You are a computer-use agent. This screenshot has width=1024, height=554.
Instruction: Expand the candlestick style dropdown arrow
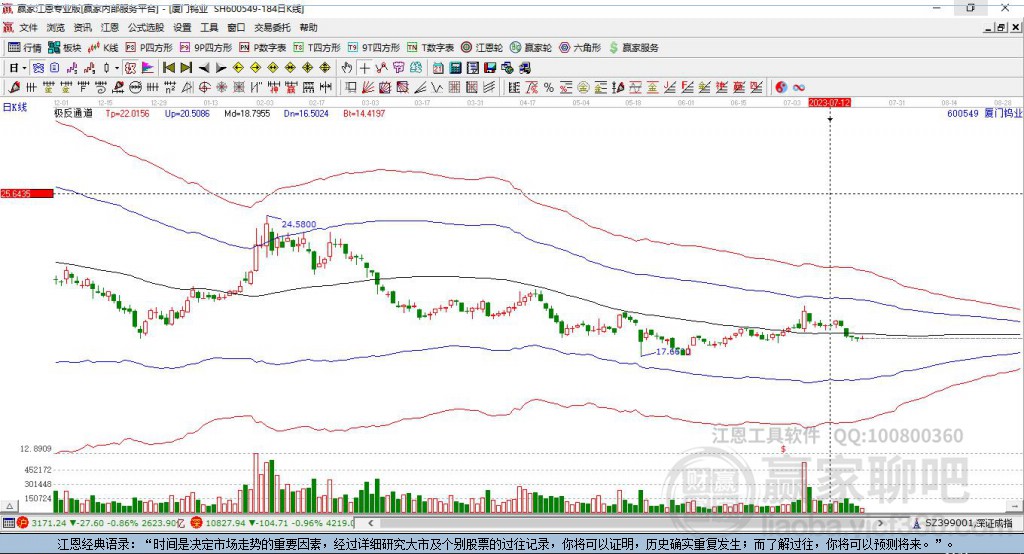tap(117, 68)
